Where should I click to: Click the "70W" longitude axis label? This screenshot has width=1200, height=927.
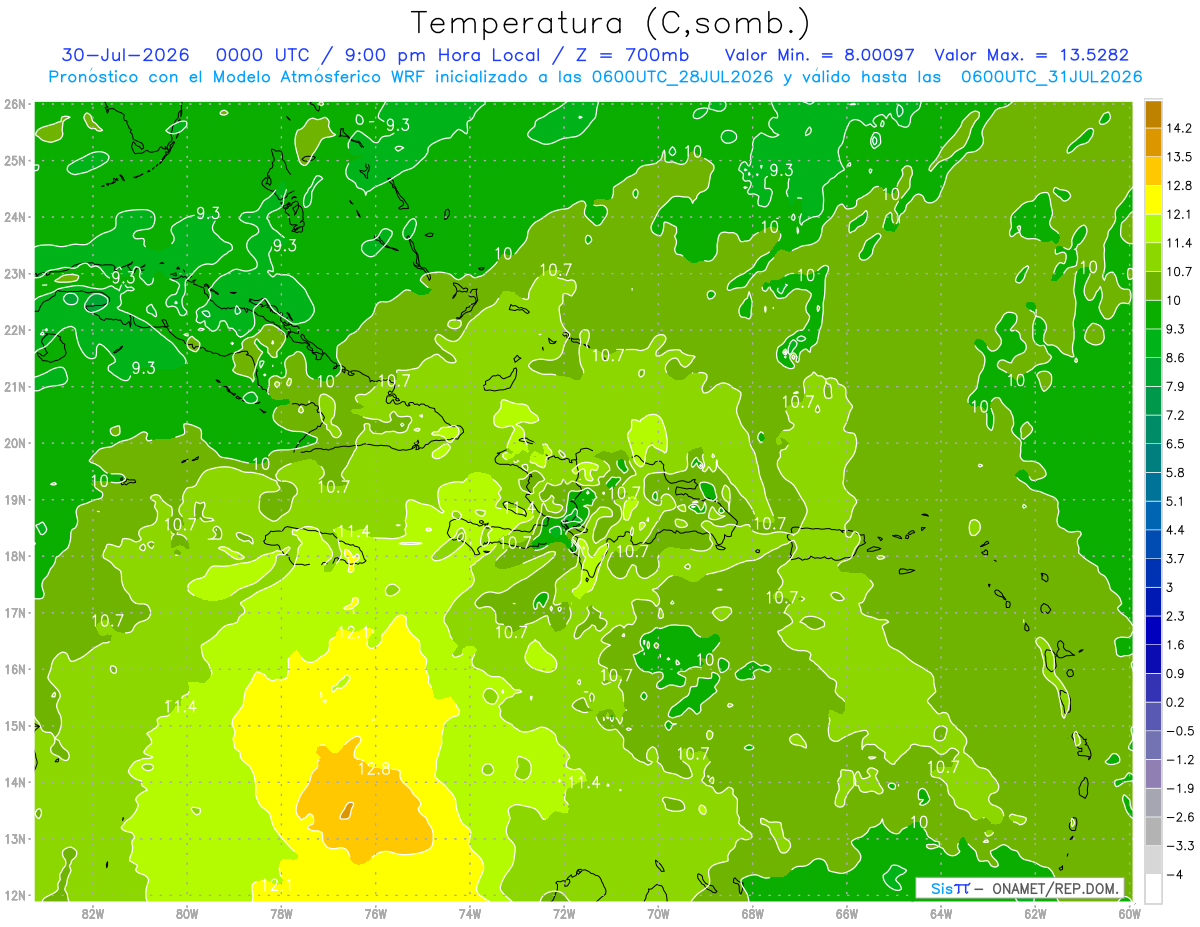pos(658,913)
